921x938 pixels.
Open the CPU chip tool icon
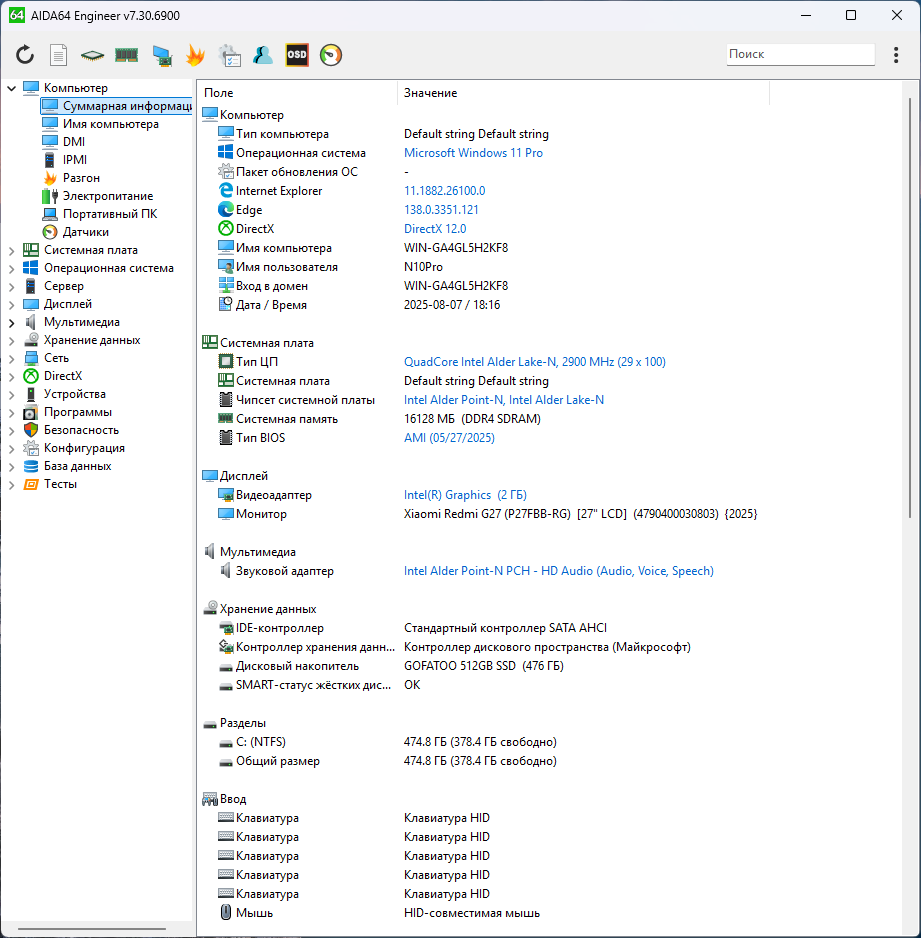click(x=92, y=55)
